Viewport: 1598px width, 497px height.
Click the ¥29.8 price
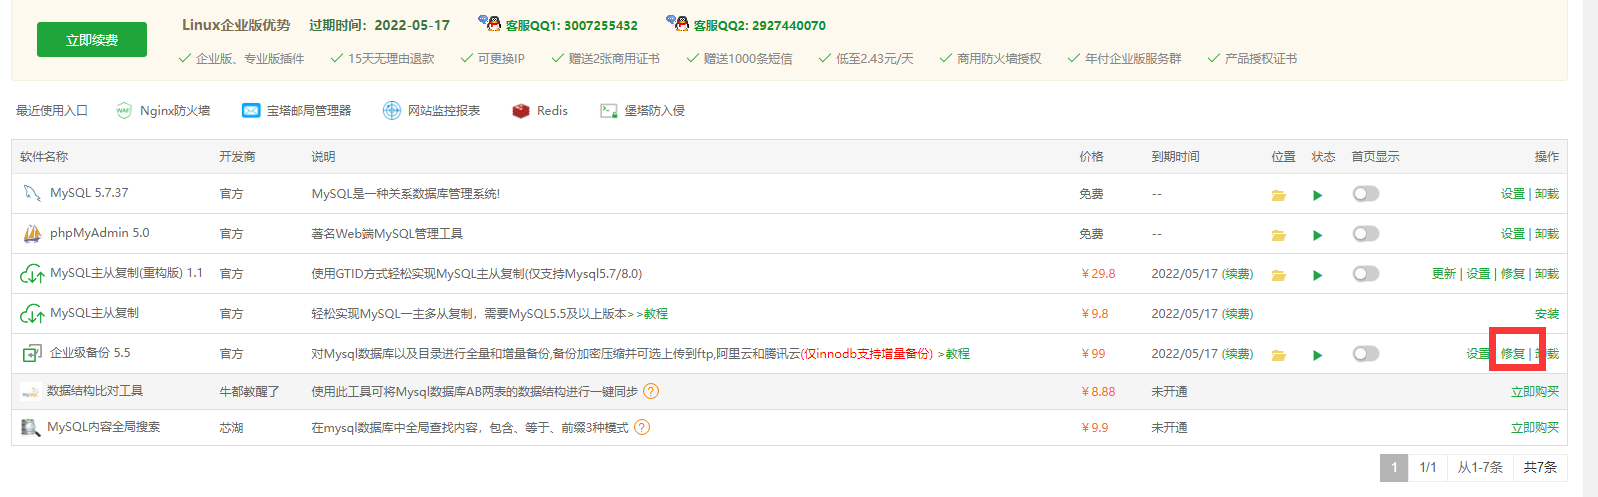(1098, 274)
